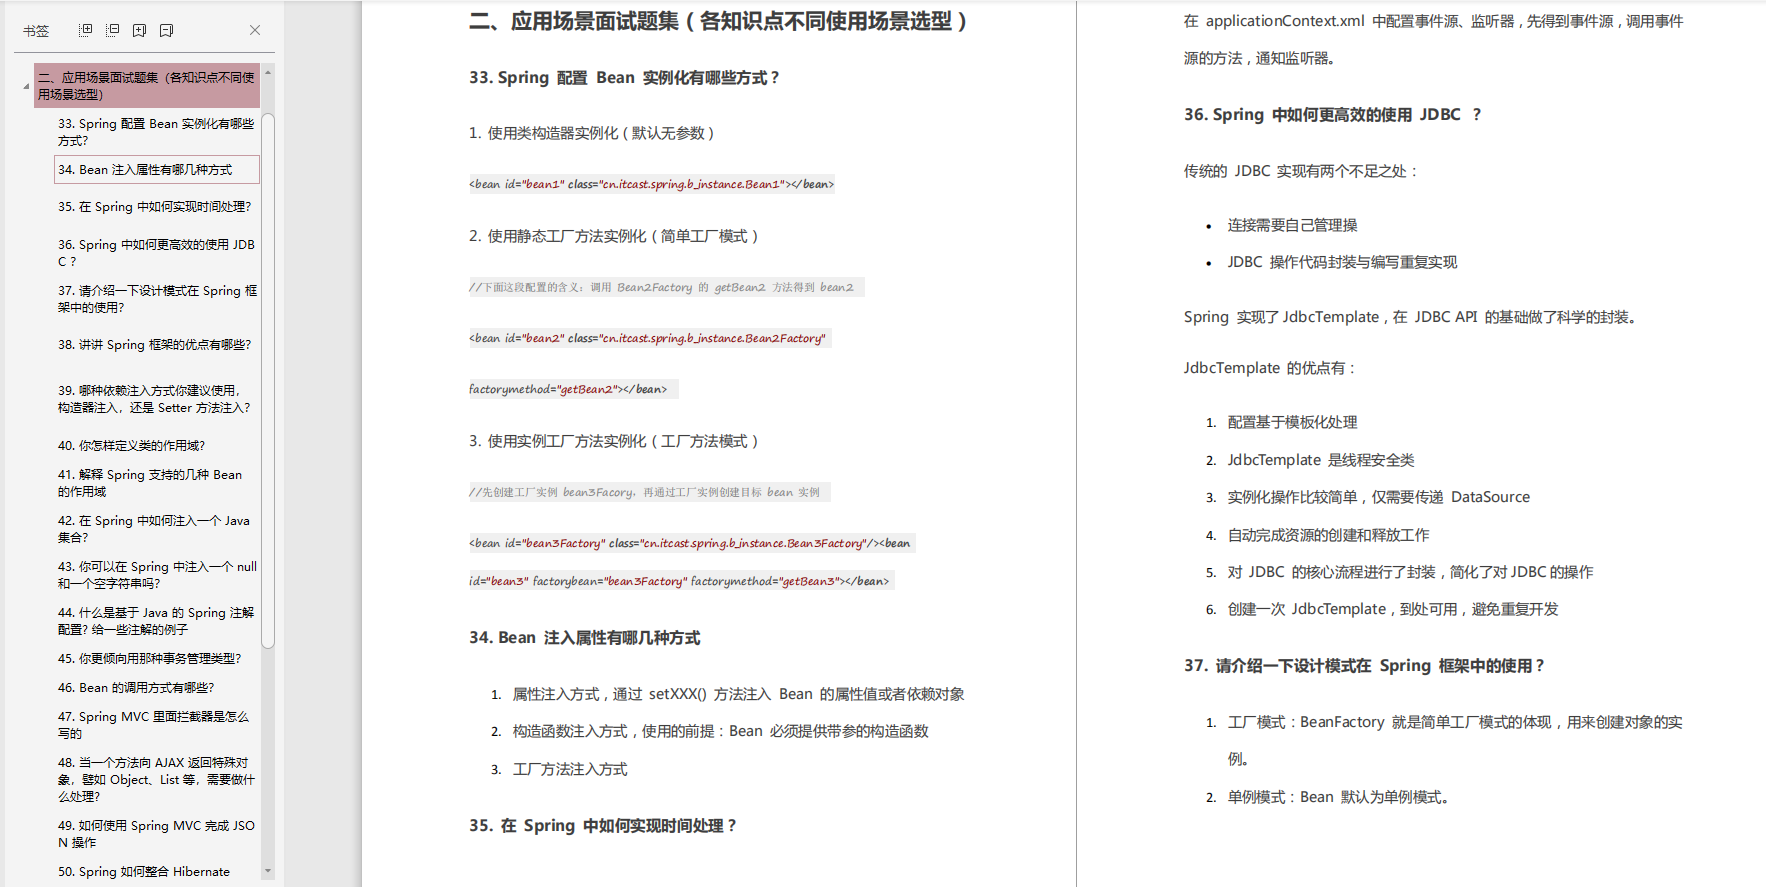This screenshot has width=1766, height=887.
Task: Click heading 33. Spring 配置 Bean 实例化有哪些方式
Action: tap(624, 78)
